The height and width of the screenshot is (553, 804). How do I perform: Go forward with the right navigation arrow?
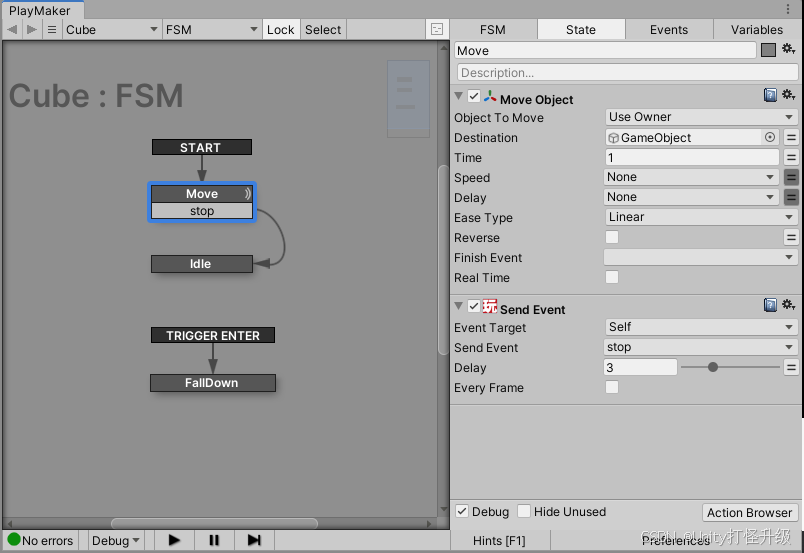pos(32,30)
